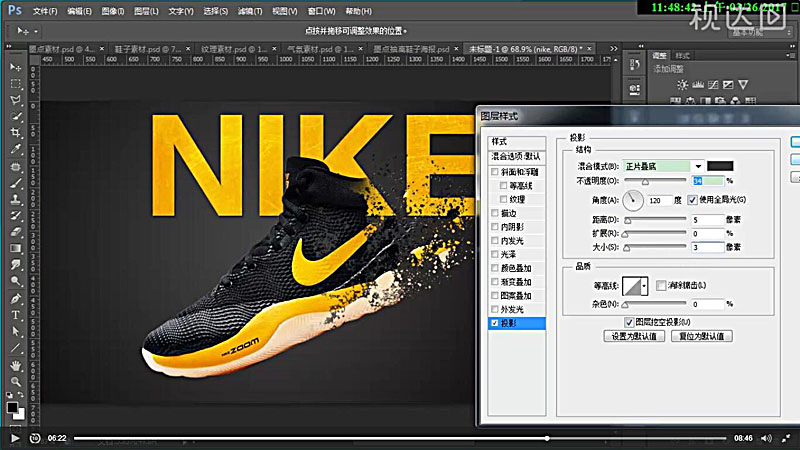
Task: Enable the 内阴影 style checkbox
Action: [x=495, y=227]
